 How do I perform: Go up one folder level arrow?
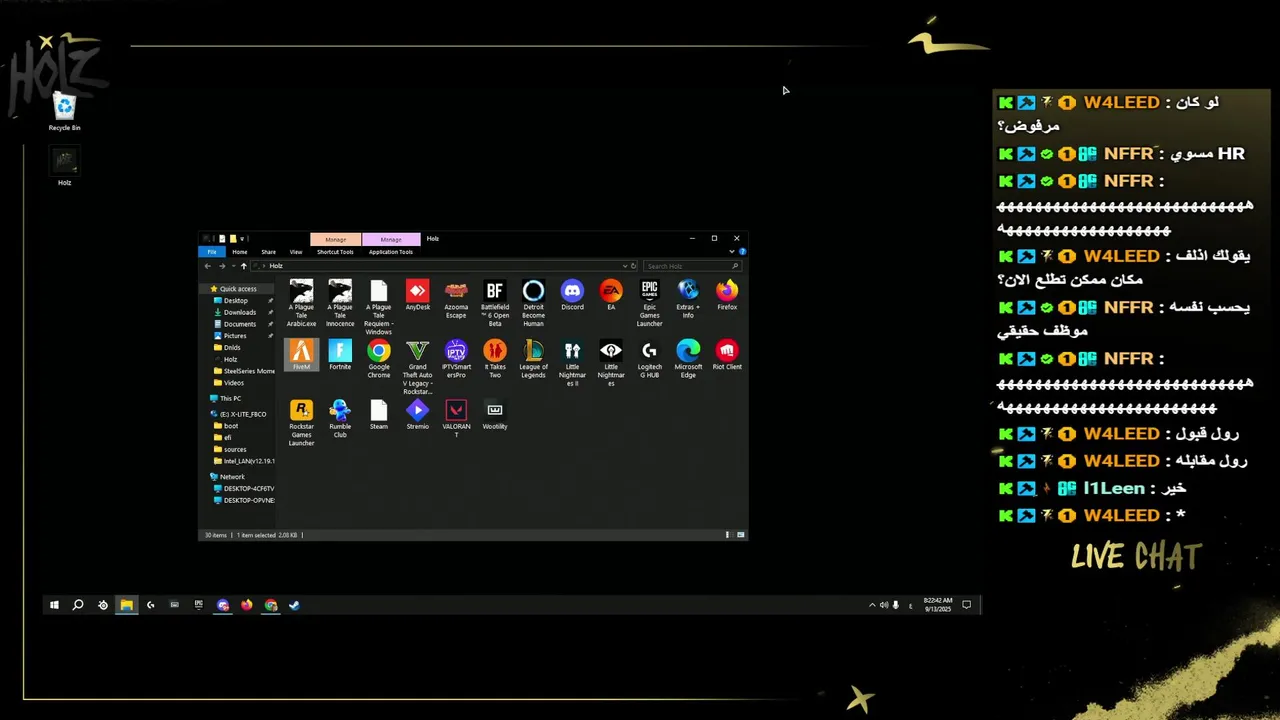243,266
